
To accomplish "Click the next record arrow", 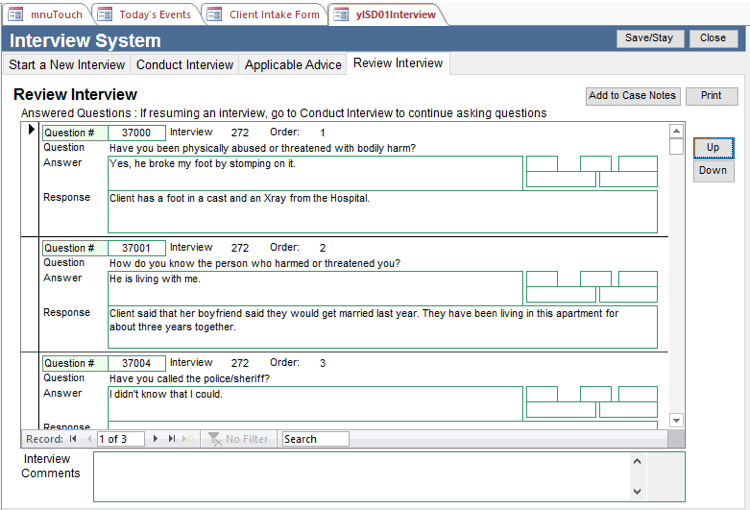I will click(x=155, y=439).
